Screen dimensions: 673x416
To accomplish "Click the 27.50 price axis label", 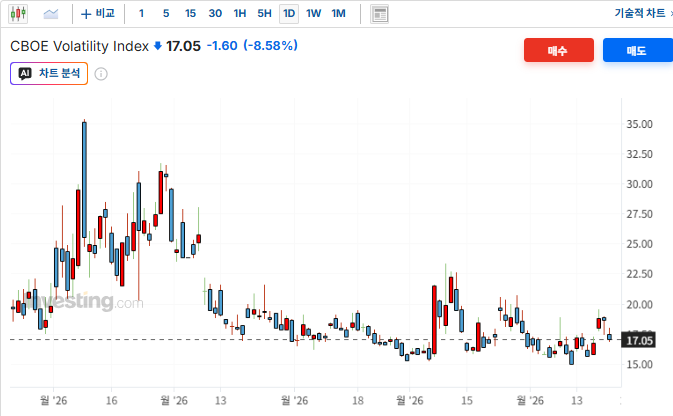I will pos(639,214).
